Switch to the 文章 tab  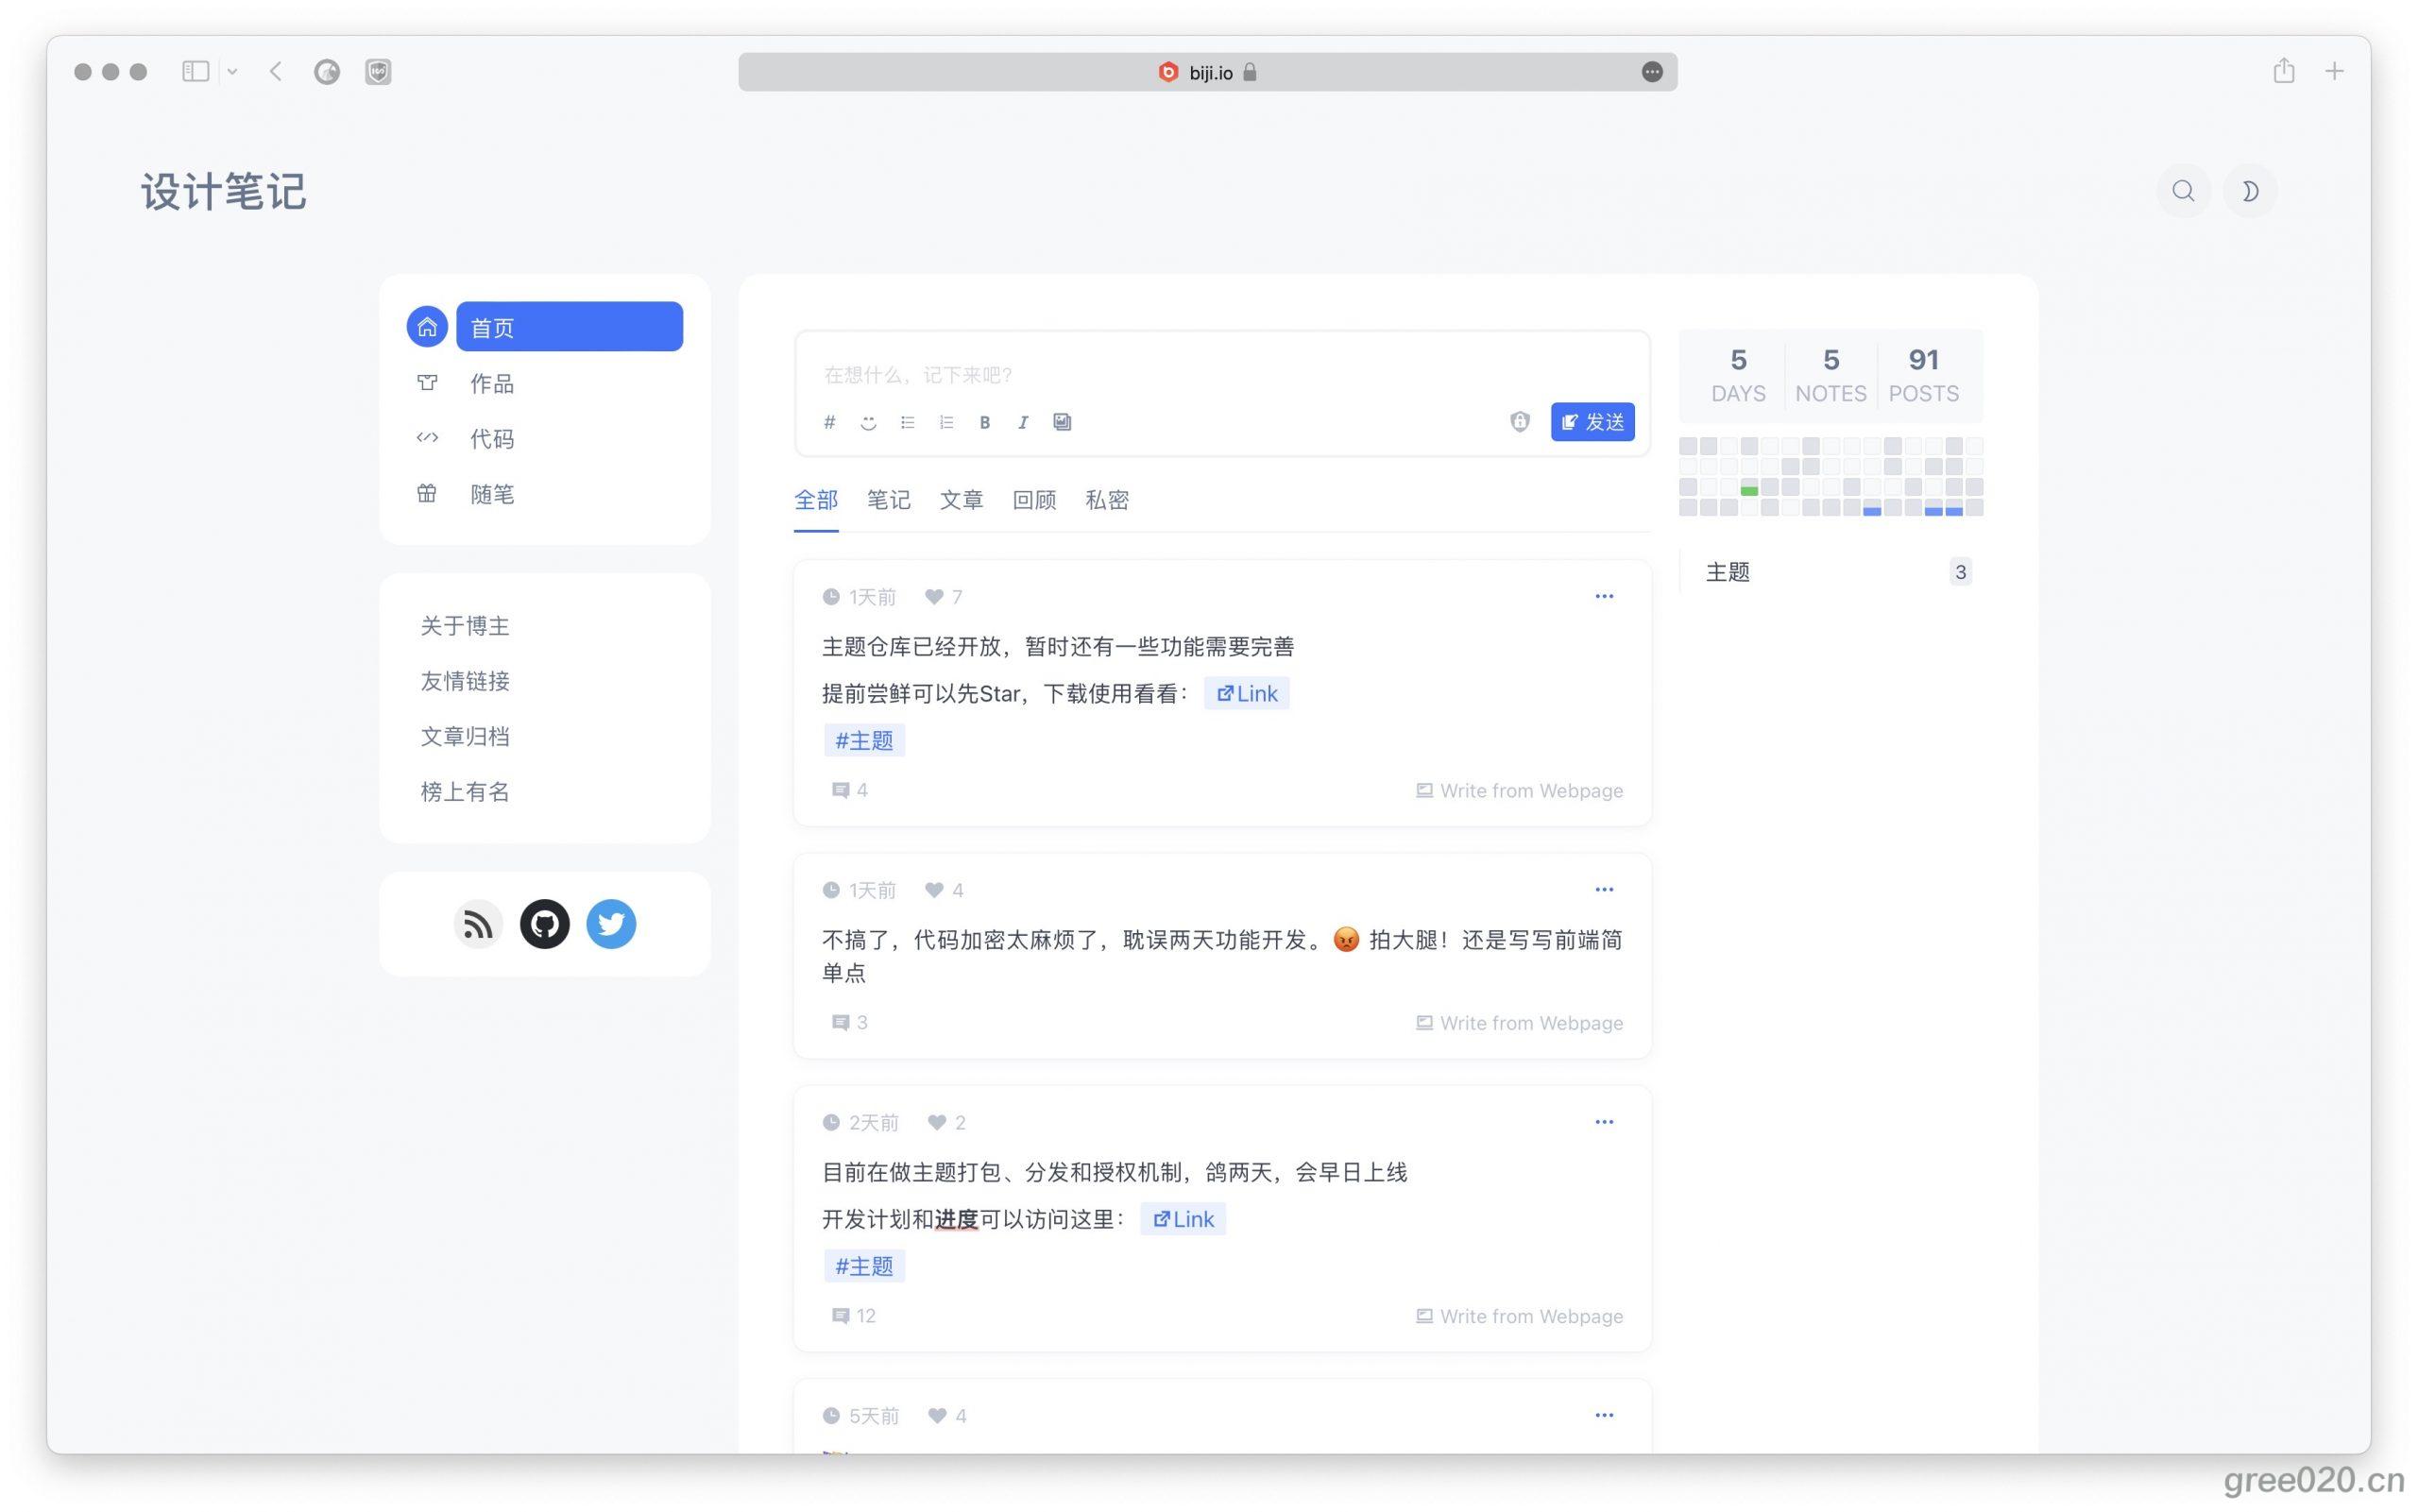[x=961, y=500]
